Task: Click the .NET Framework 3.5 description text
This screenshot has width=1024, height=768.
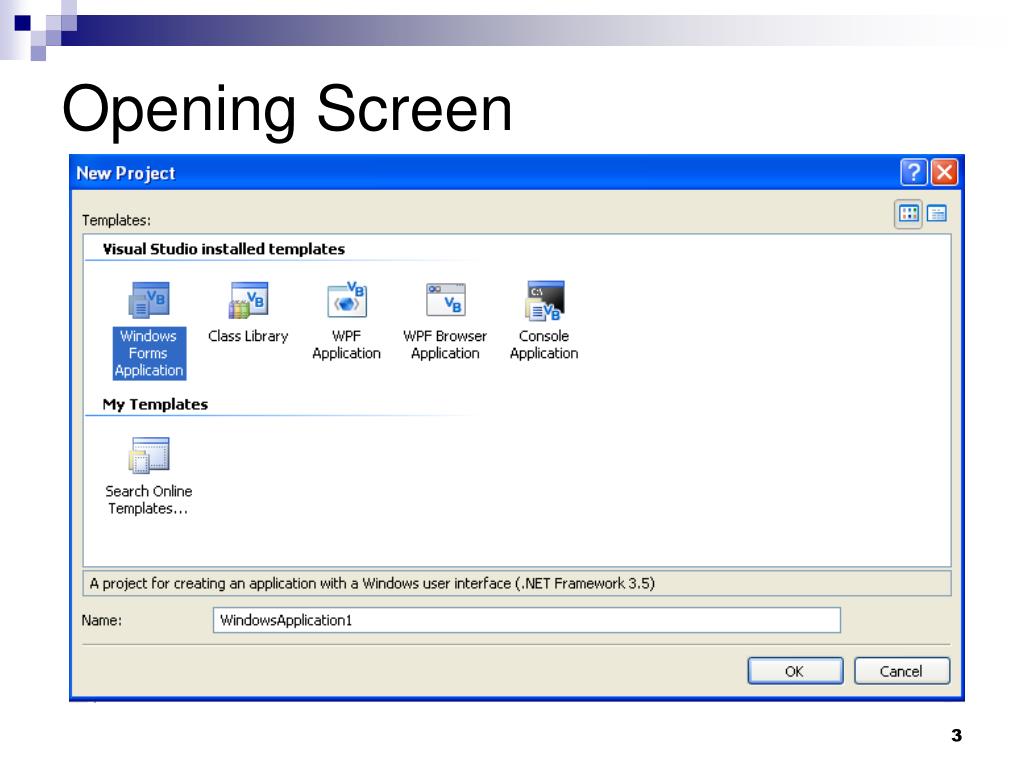Action: pos(372,583)
